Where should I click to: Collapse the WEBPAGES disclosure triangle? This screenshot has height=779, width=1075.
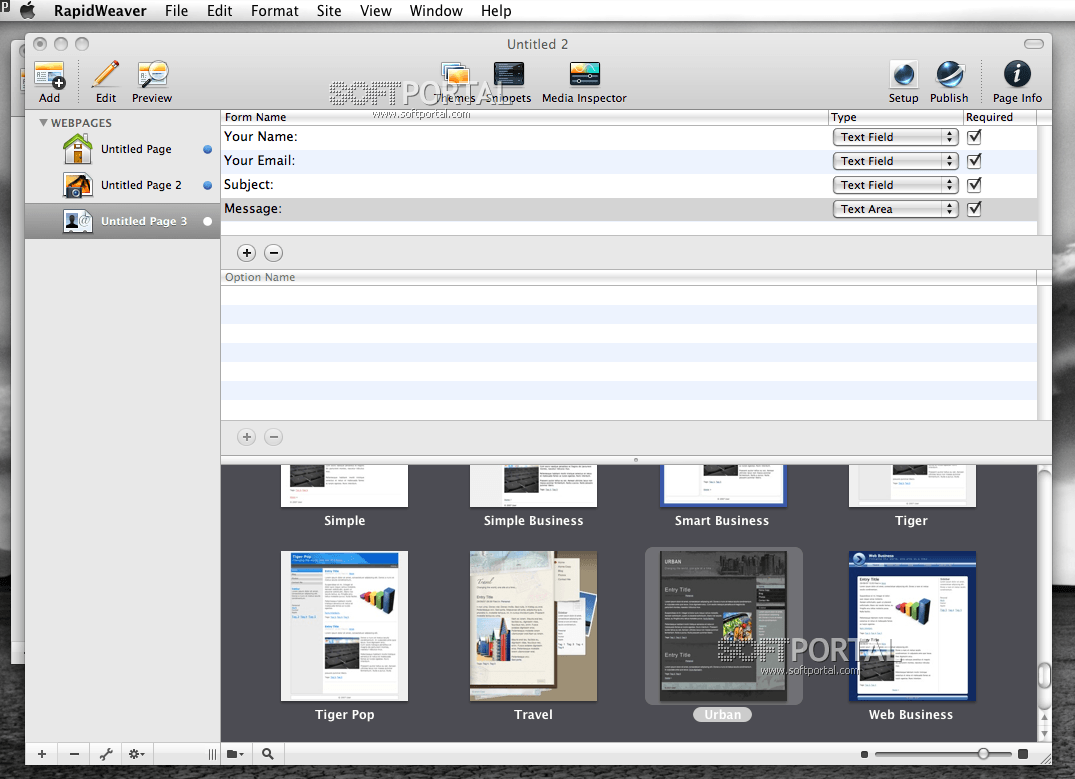coord(43,123)
